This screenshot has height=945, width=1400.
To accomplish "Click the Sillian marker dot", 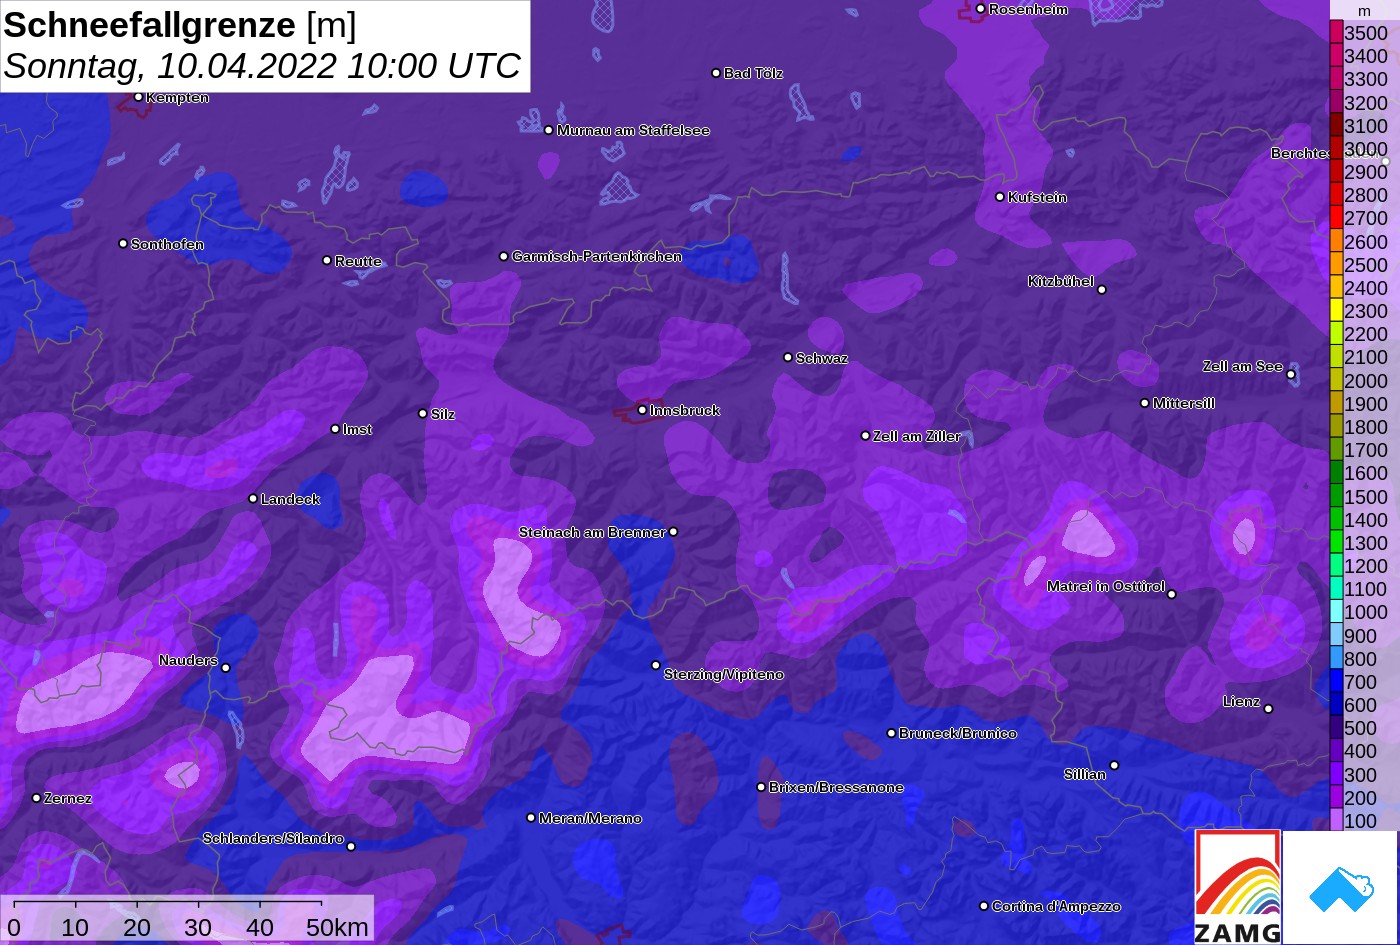I will coord(1114,766).
